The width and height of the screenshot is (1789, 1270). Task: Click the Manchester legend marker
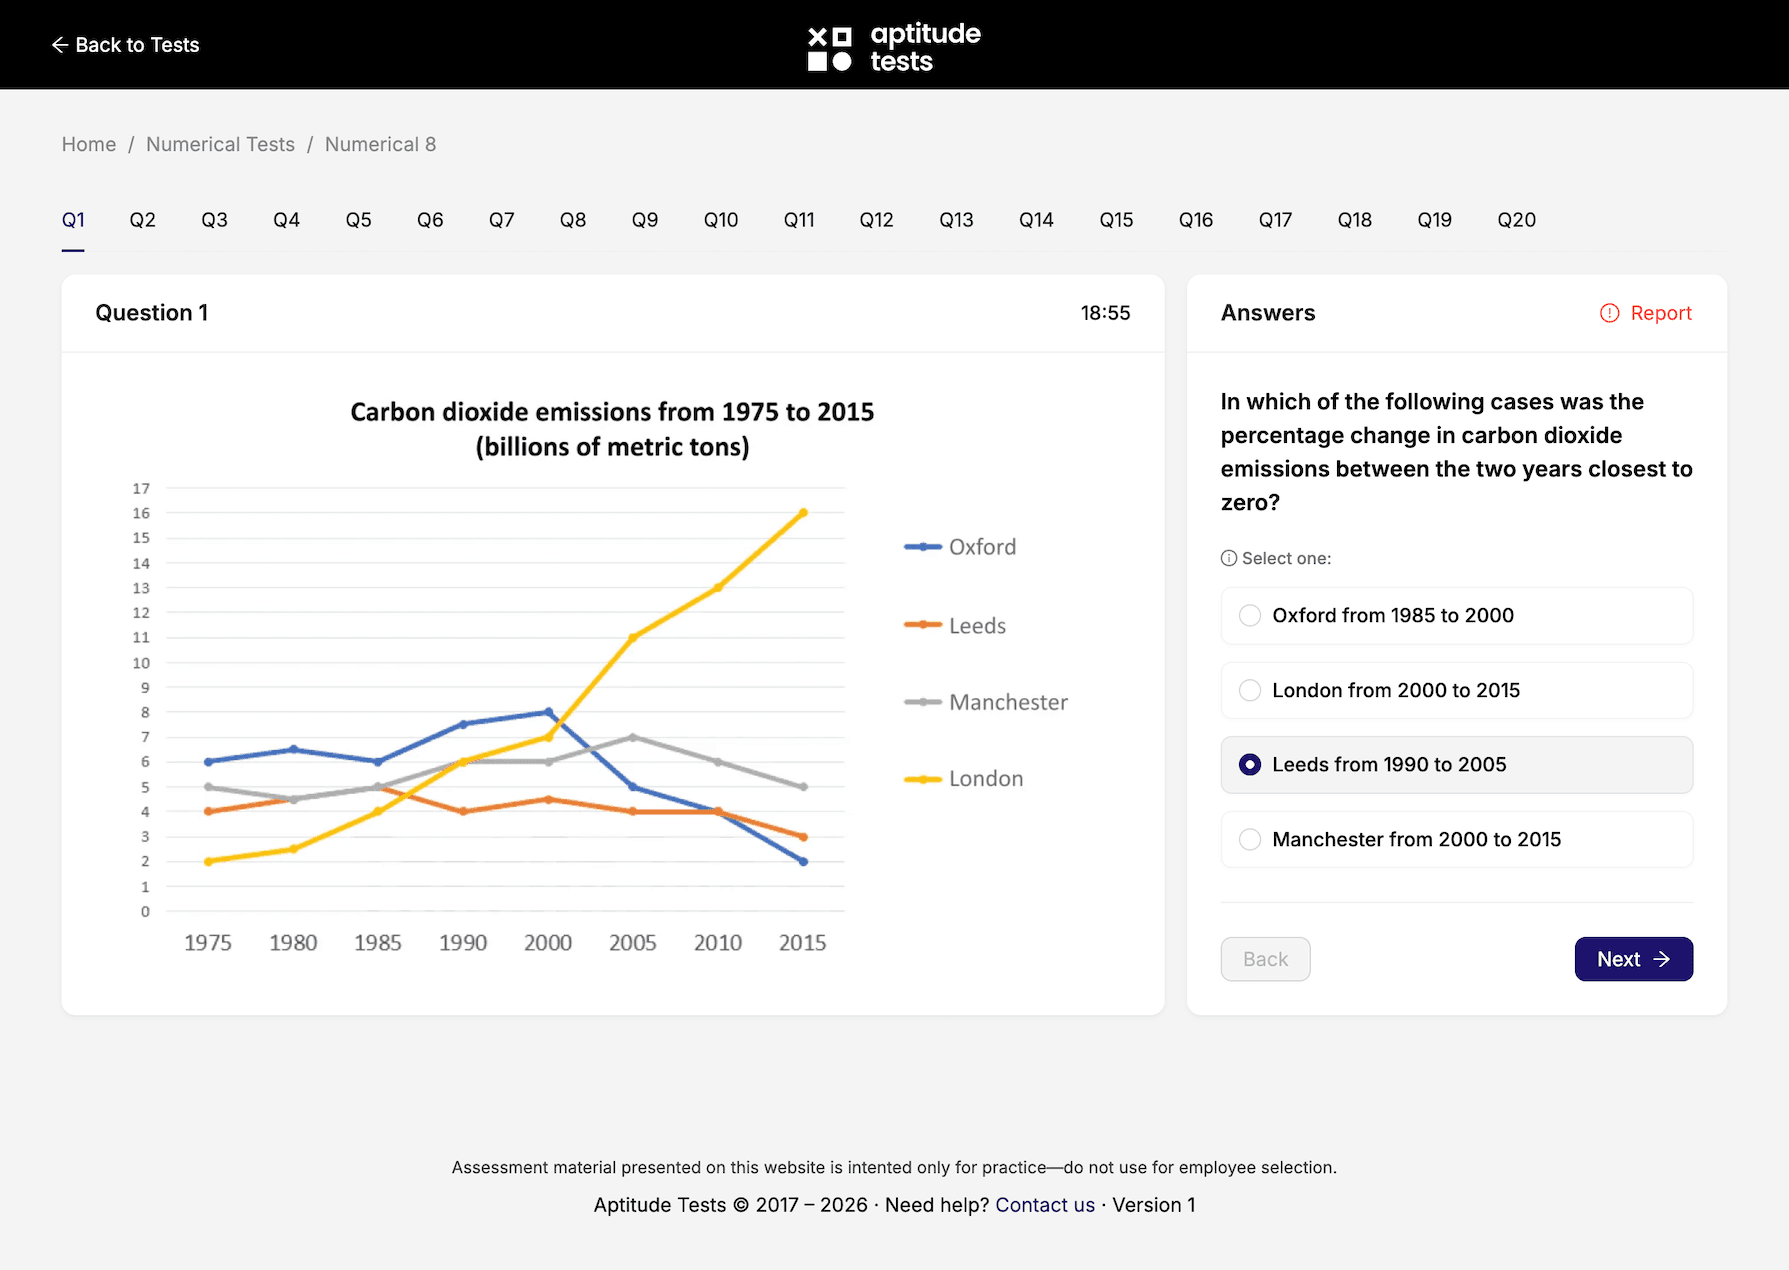(923, 702)
